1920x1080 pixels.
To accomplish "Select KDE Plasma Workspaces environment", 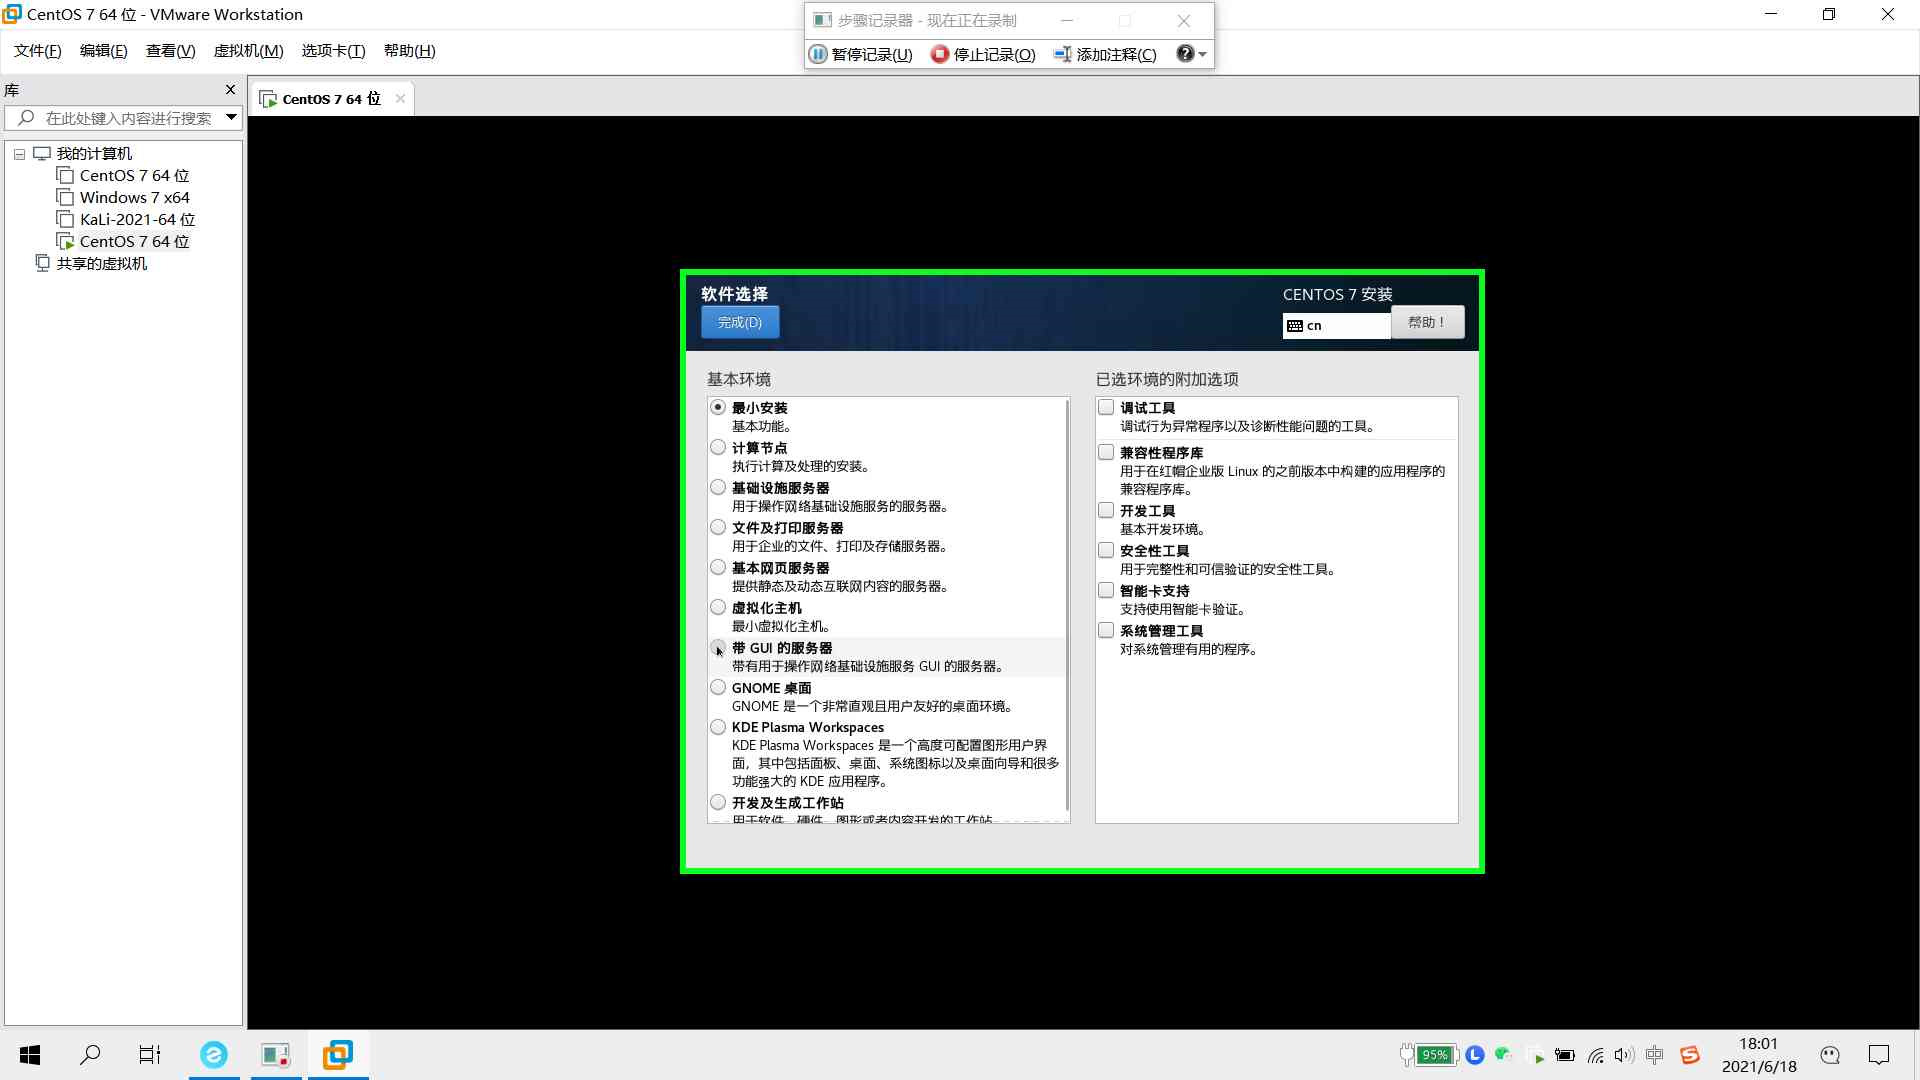I will click(718, 727).
